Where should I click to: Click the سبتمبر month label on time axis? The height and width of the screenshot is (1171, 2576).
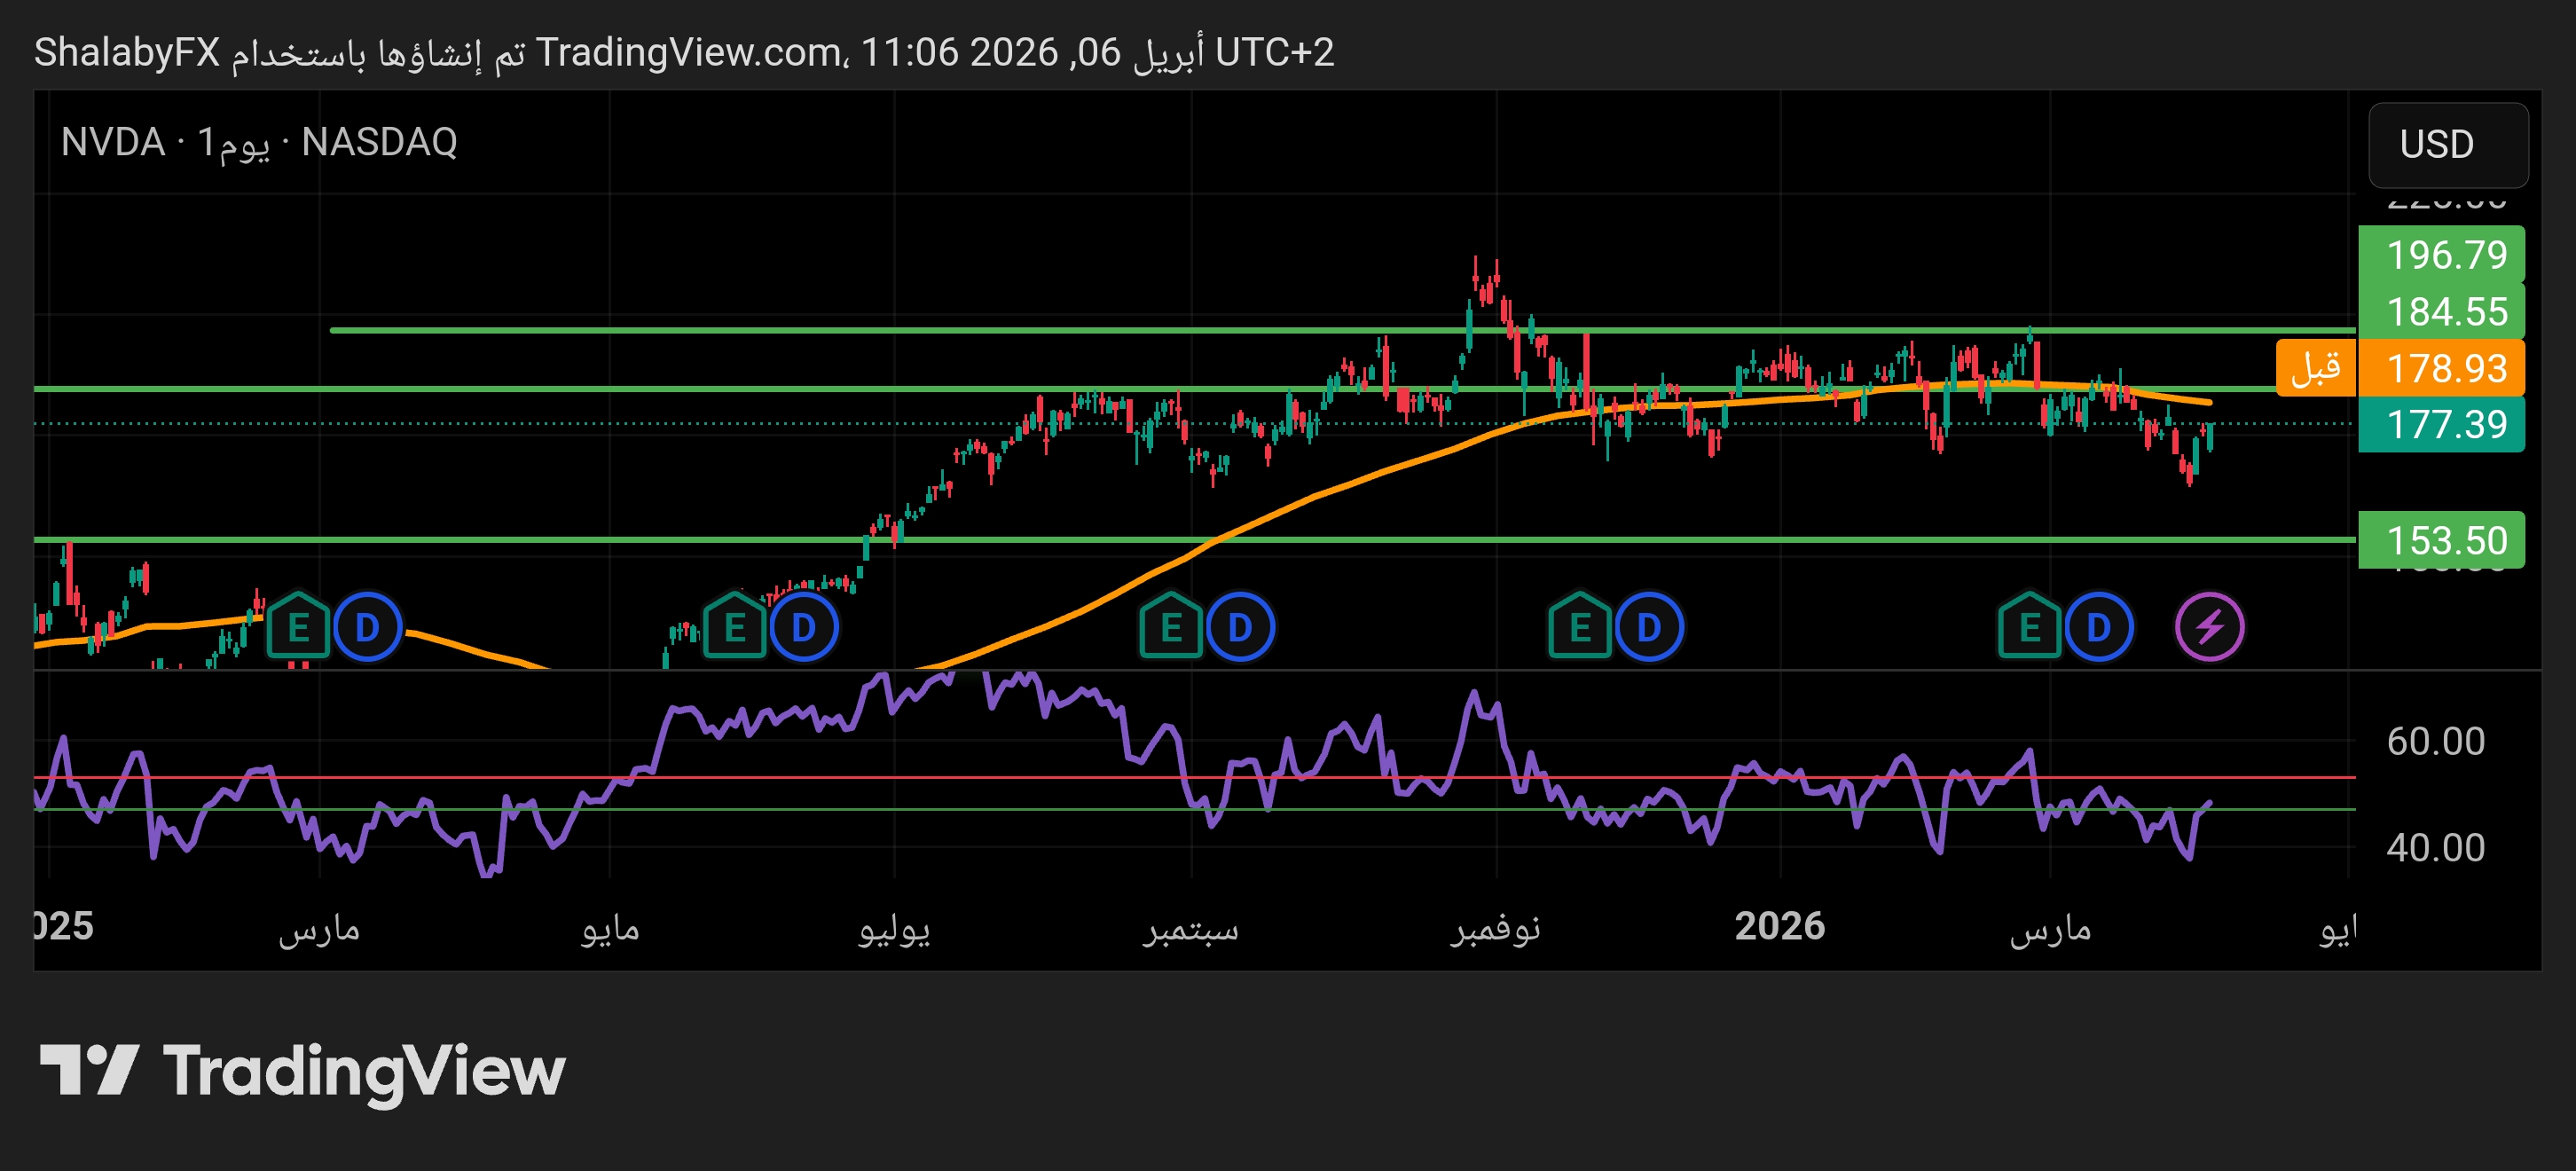(1190, 928)
